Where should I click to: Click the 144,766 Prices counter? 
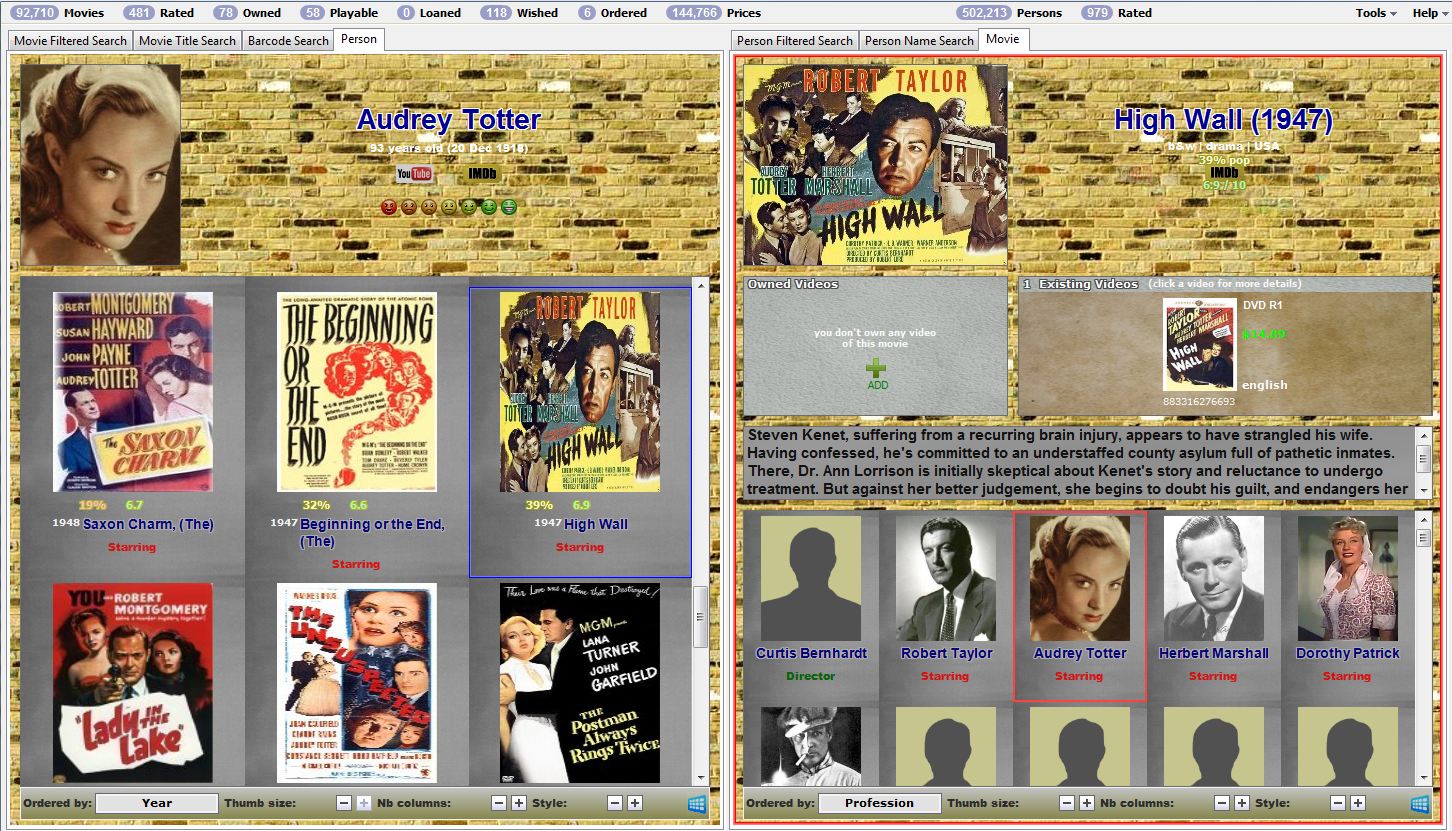[x=712, y=13]
